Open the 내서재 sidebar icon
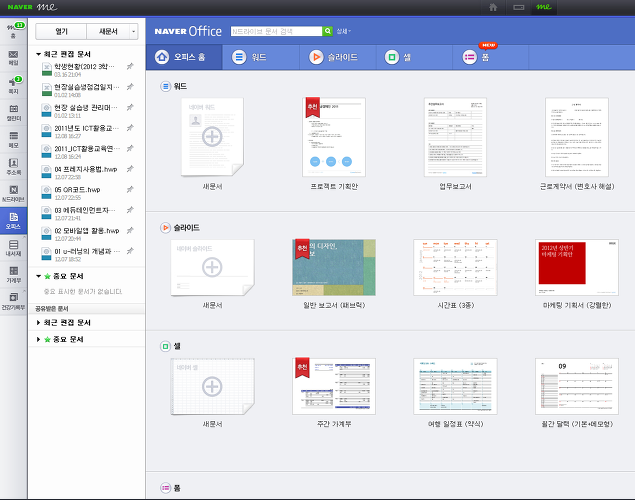Viewport: 635px width, 500px height. point(13,248)
